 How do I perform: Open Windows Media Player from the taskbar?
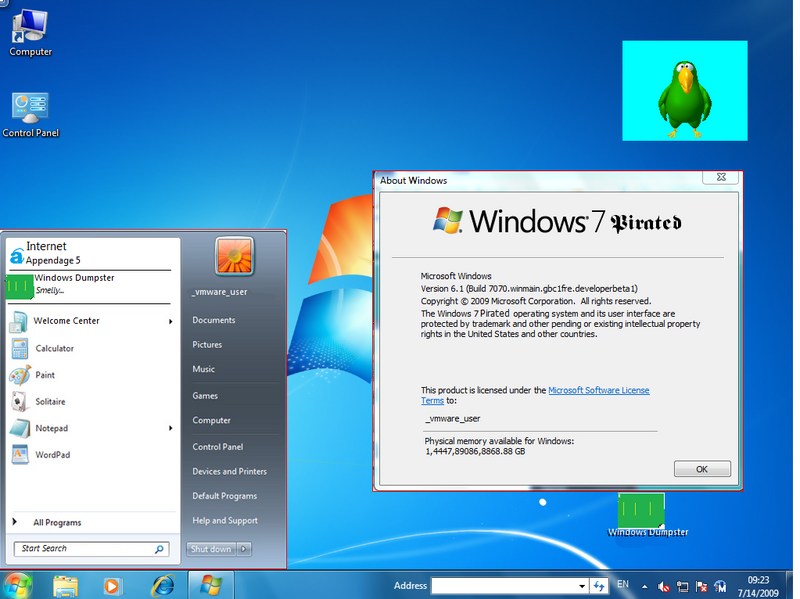point(110,586)
